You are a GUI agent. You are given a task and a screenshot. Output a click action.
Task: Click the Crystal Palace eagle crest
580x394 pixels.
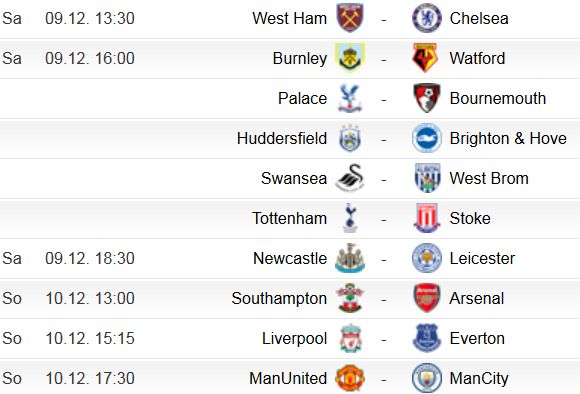click(x=350, y=98)
